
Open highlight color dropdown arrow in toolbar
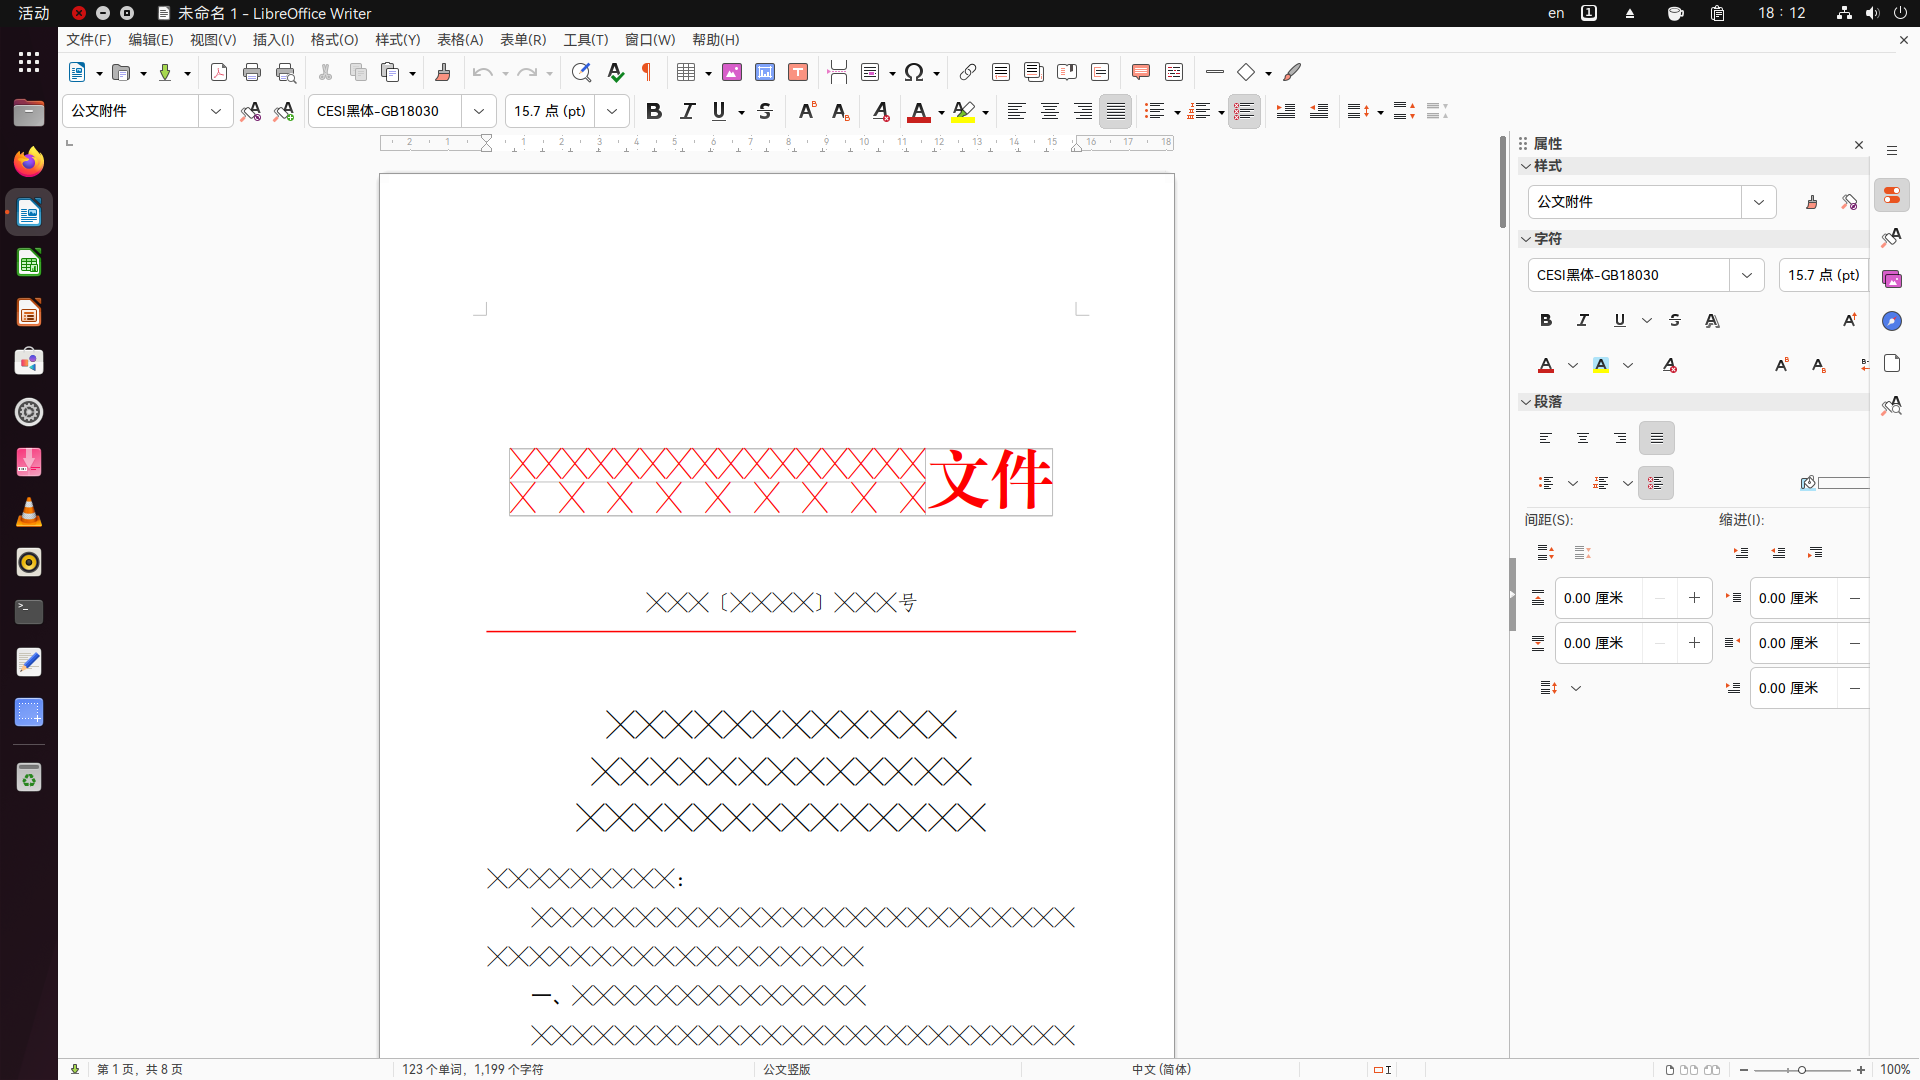985,112
